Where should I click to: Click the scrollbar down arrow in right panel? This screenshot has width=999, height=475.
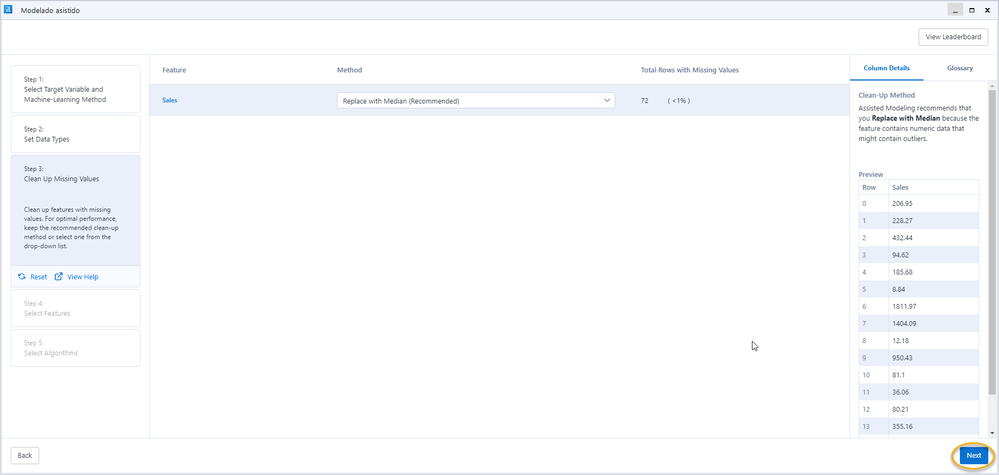[992, 433]
